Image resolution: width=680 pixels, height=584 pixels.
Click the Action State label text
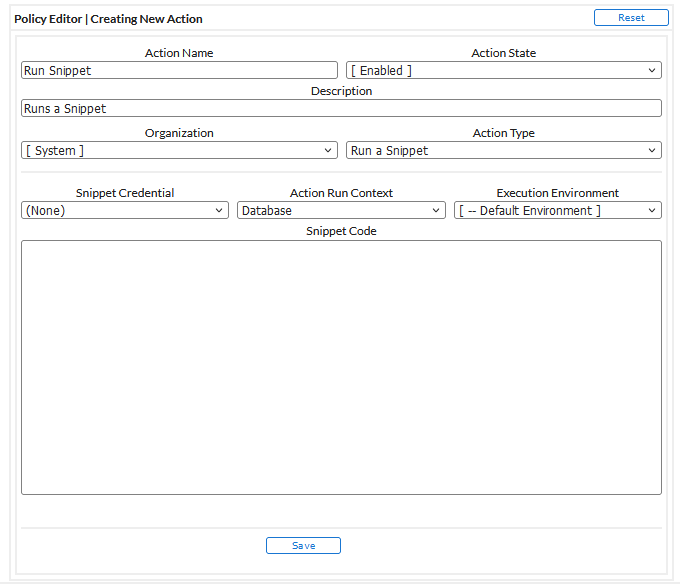coord(503,53)
